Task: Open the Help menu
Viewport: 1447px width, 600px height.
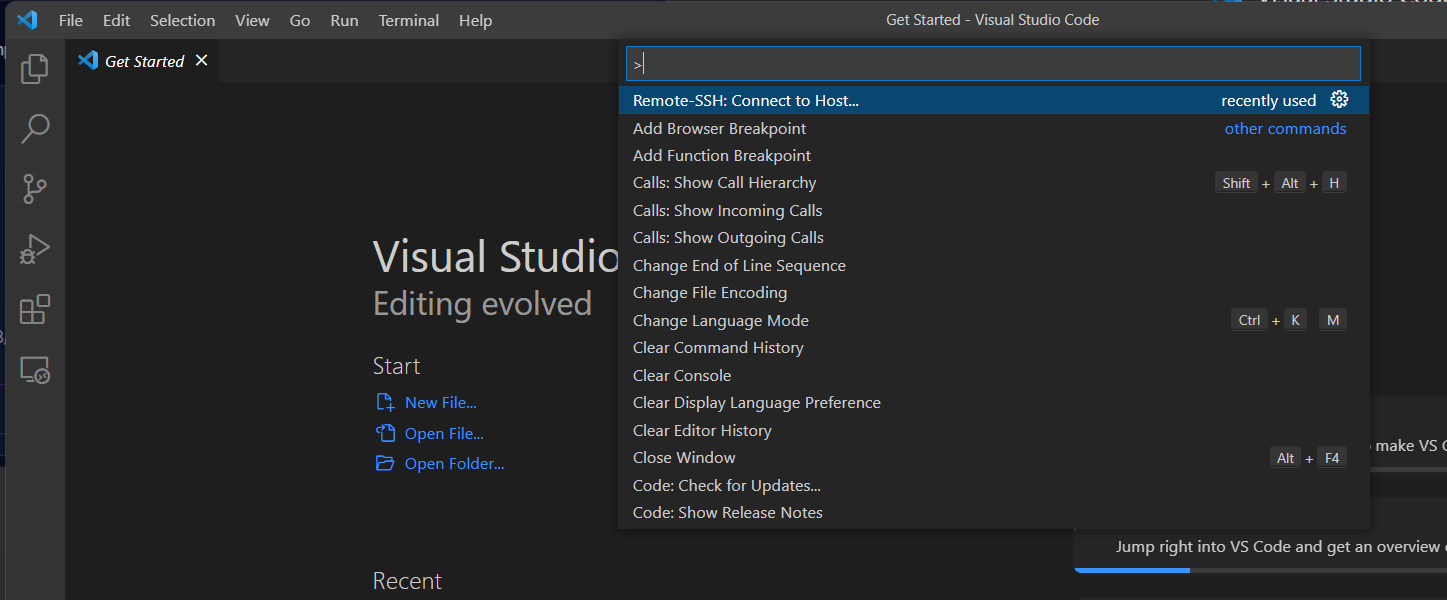Action: pyautogui.click(x=475, y=19)
